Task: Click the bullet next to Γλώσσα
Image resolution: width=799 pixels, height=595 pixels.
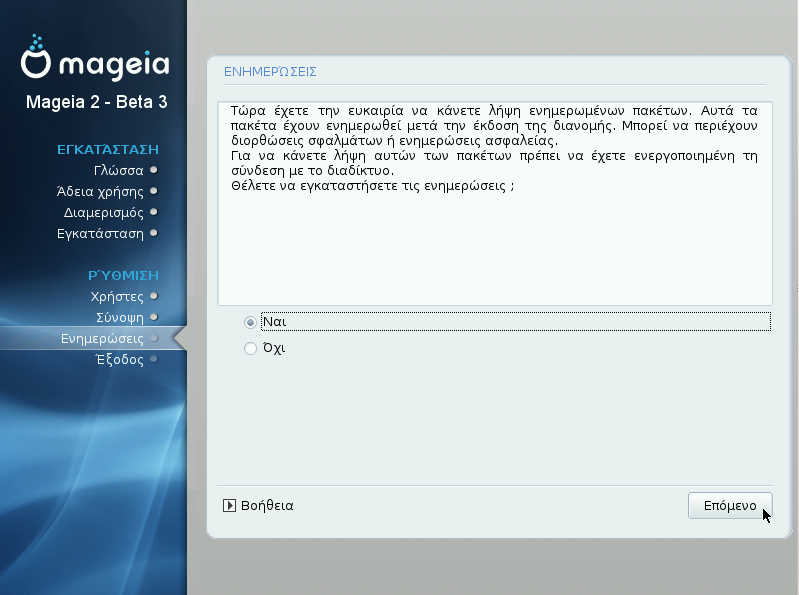Action: coord(154,170)
